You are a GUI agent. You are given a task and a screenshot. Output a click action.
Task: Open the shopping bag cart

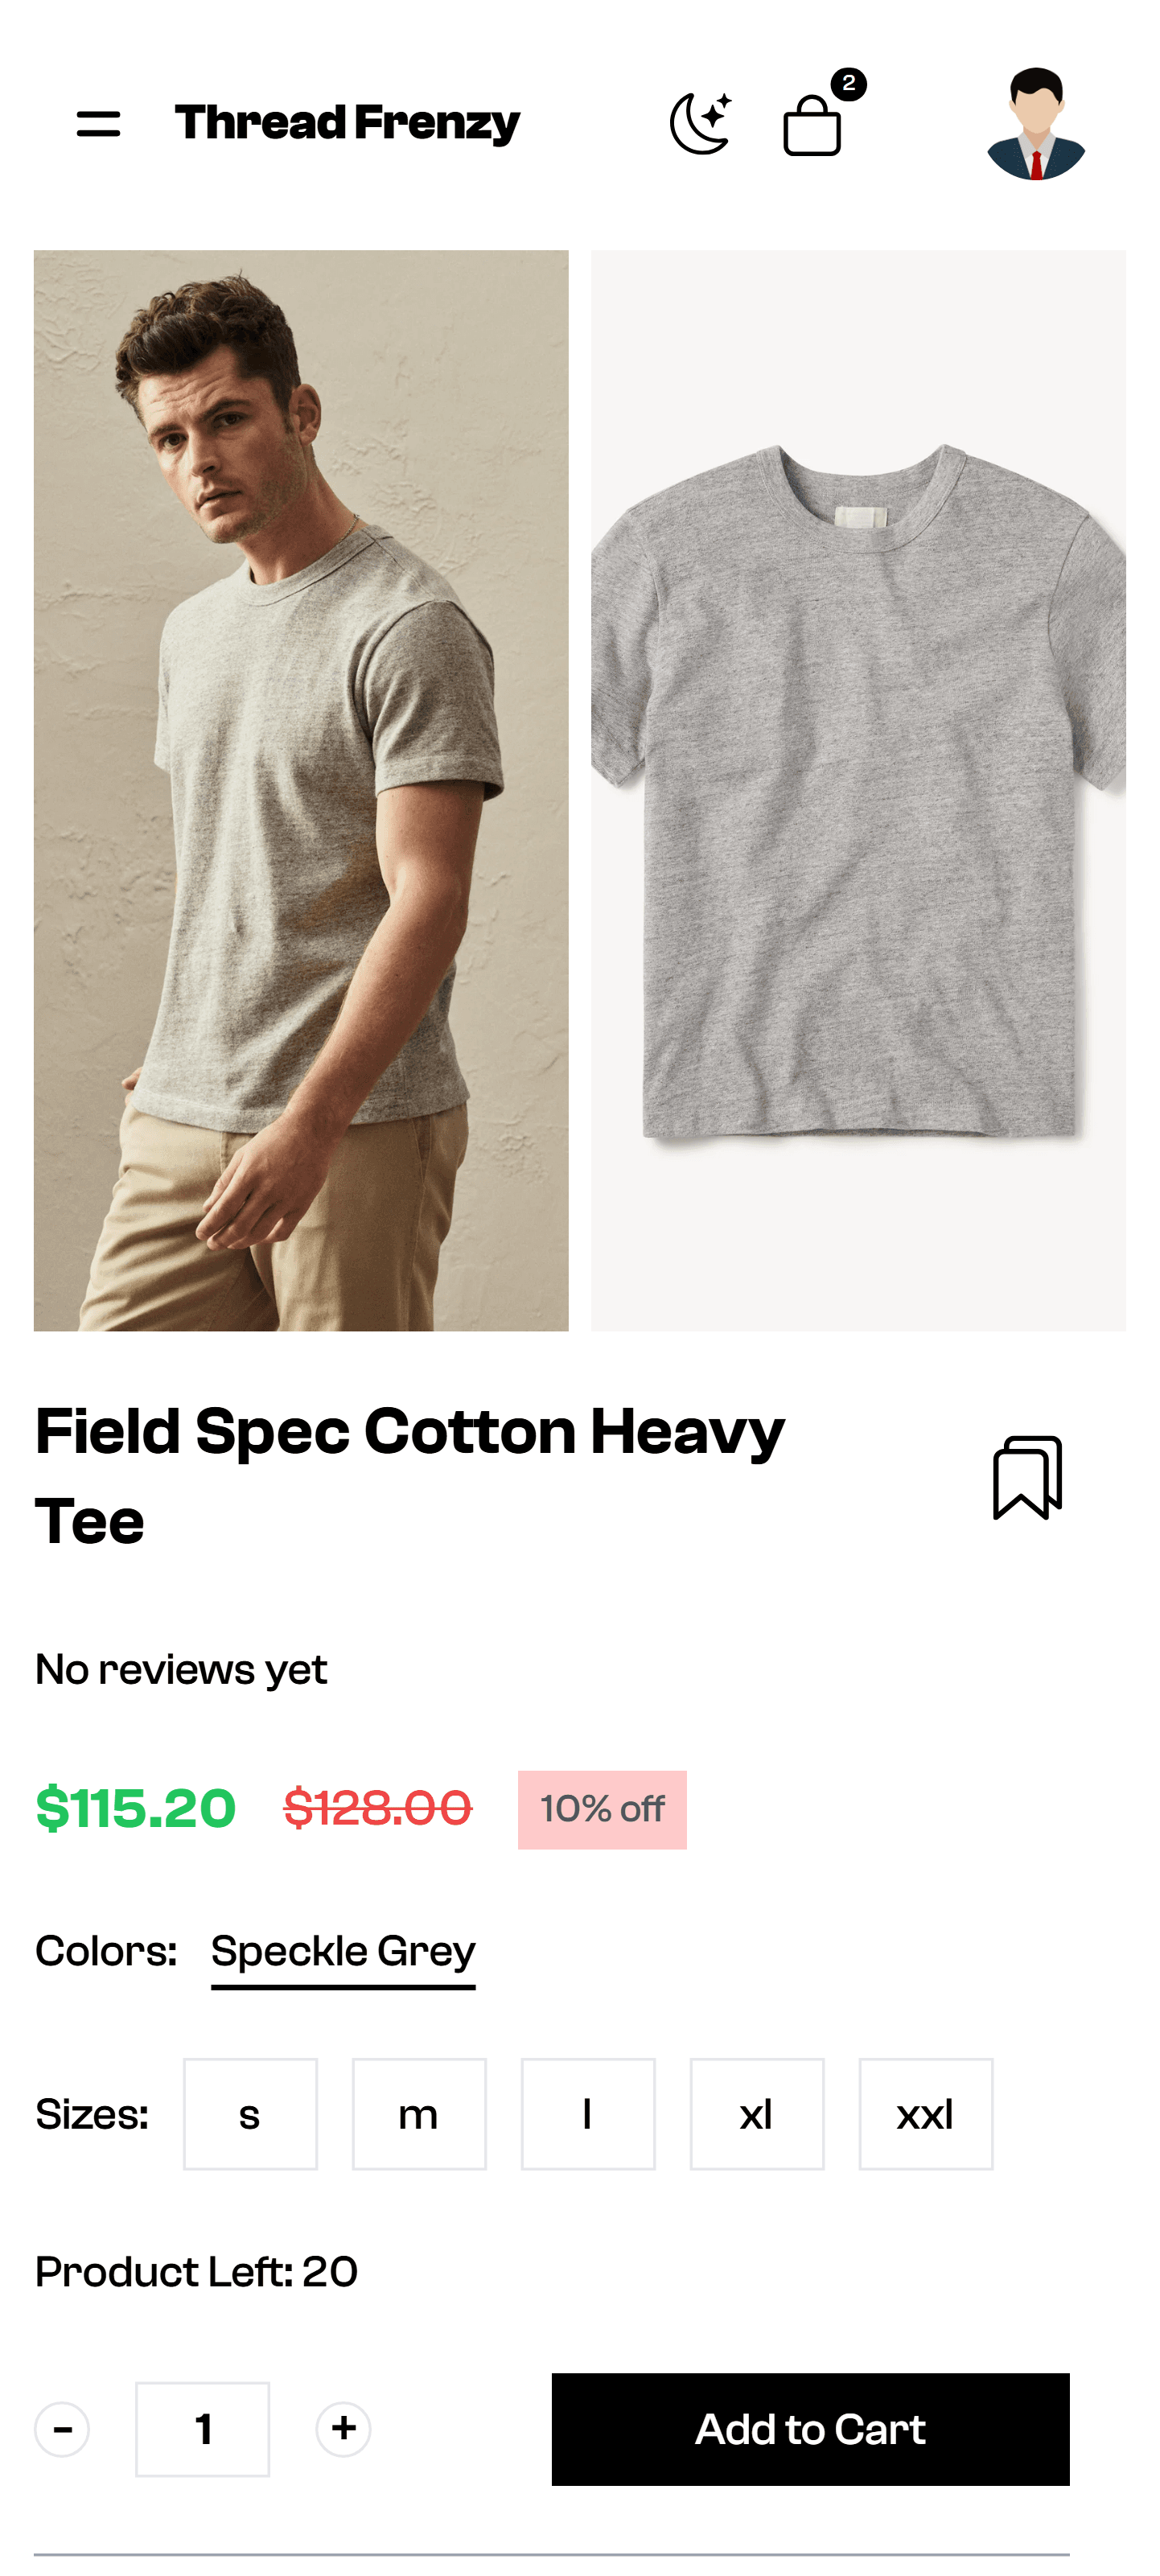[x=811, y=126]
